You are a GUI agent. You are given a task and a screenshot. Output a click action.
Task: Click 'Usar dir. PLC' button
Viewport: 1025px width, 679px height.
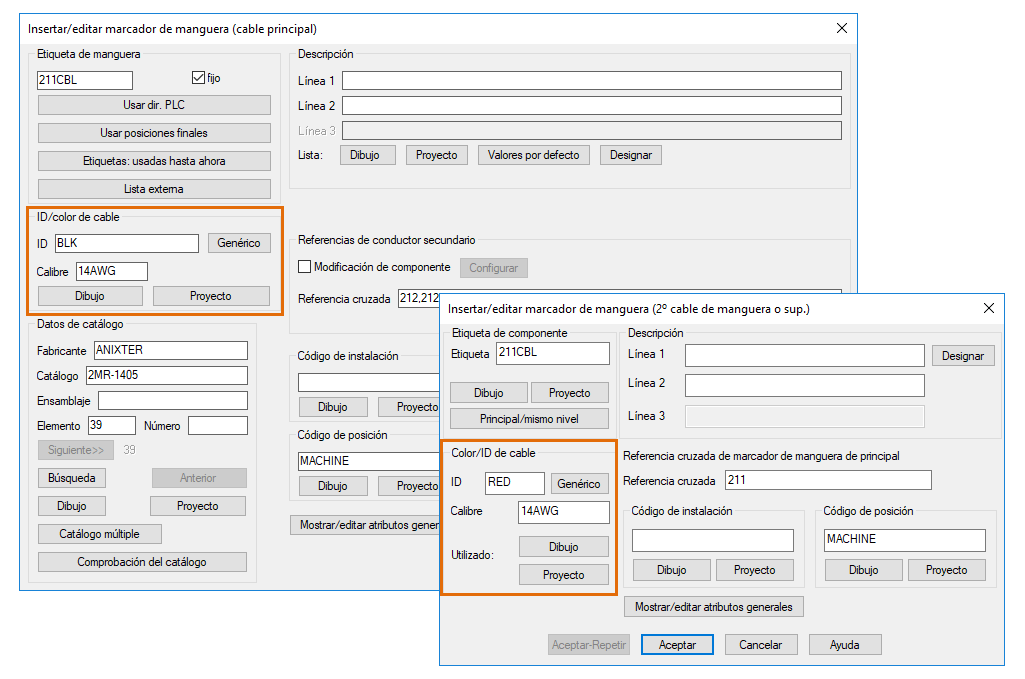coord(154,105)
